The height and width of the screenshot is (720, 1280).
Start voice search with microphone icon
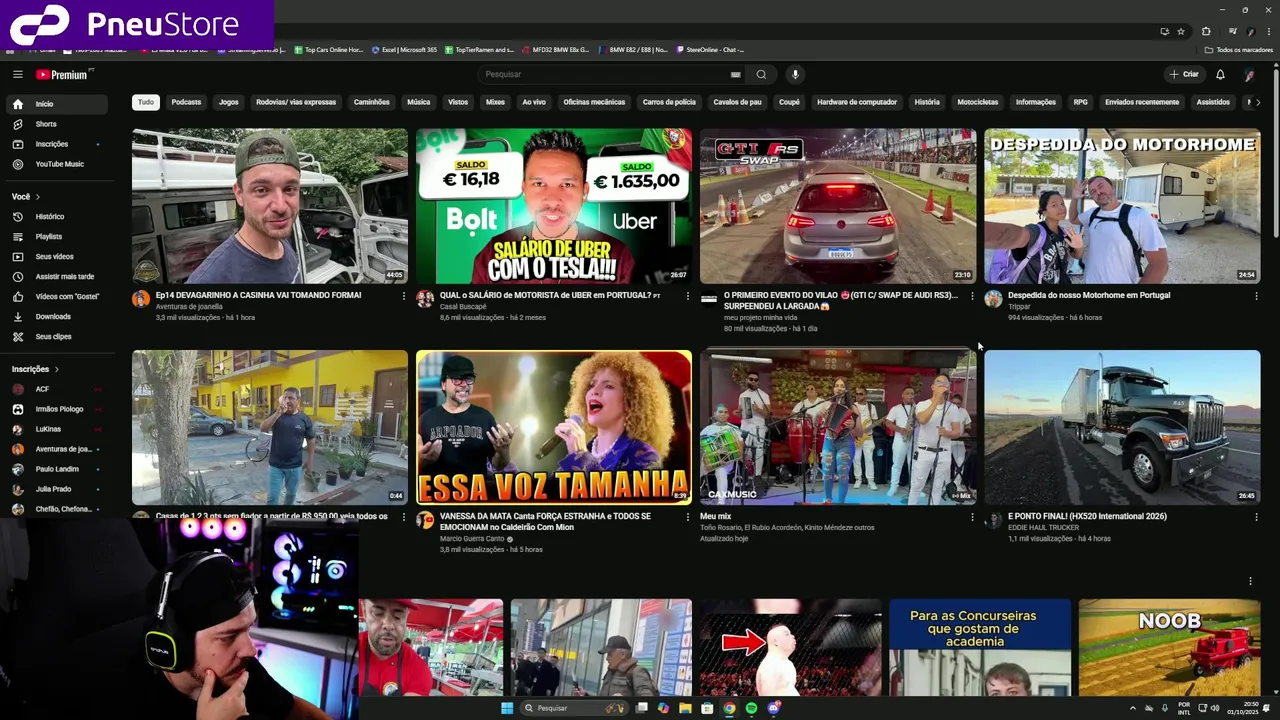pyautogui.click(x=795, y=74)
